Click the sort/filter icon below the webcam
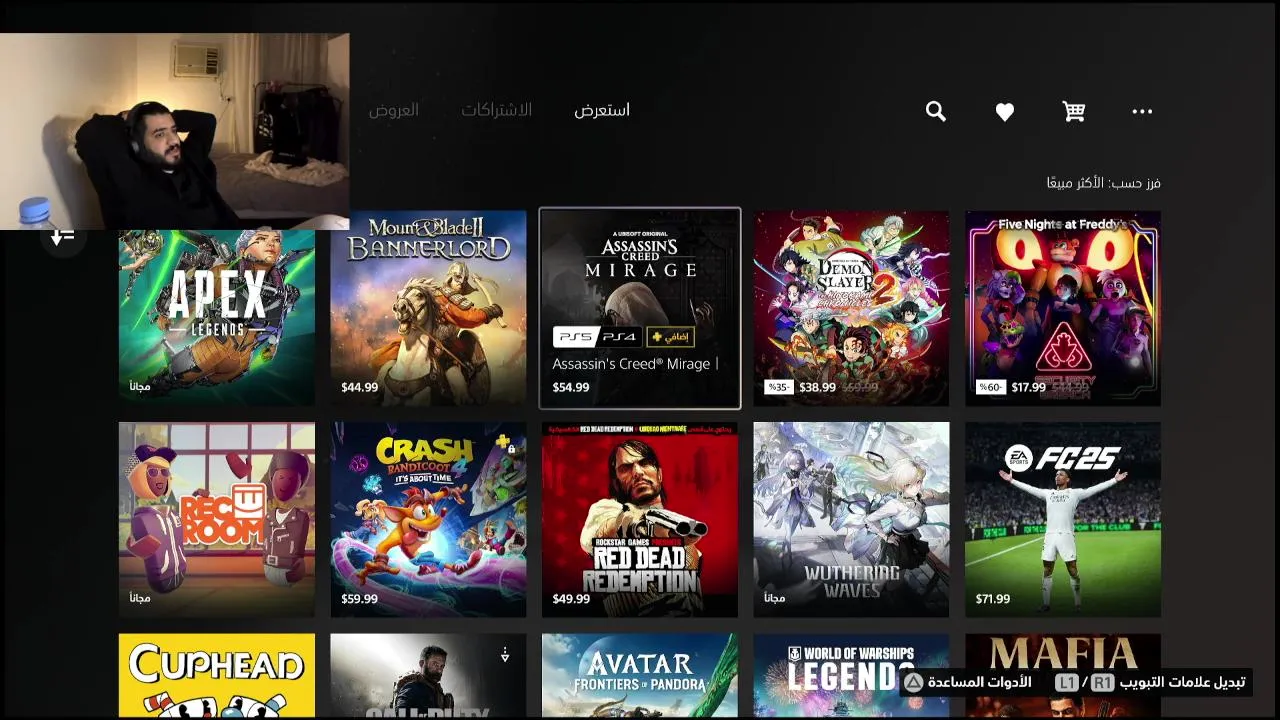Image resolution: width=1280 pixels, height=720 pixels. (62, 237)
